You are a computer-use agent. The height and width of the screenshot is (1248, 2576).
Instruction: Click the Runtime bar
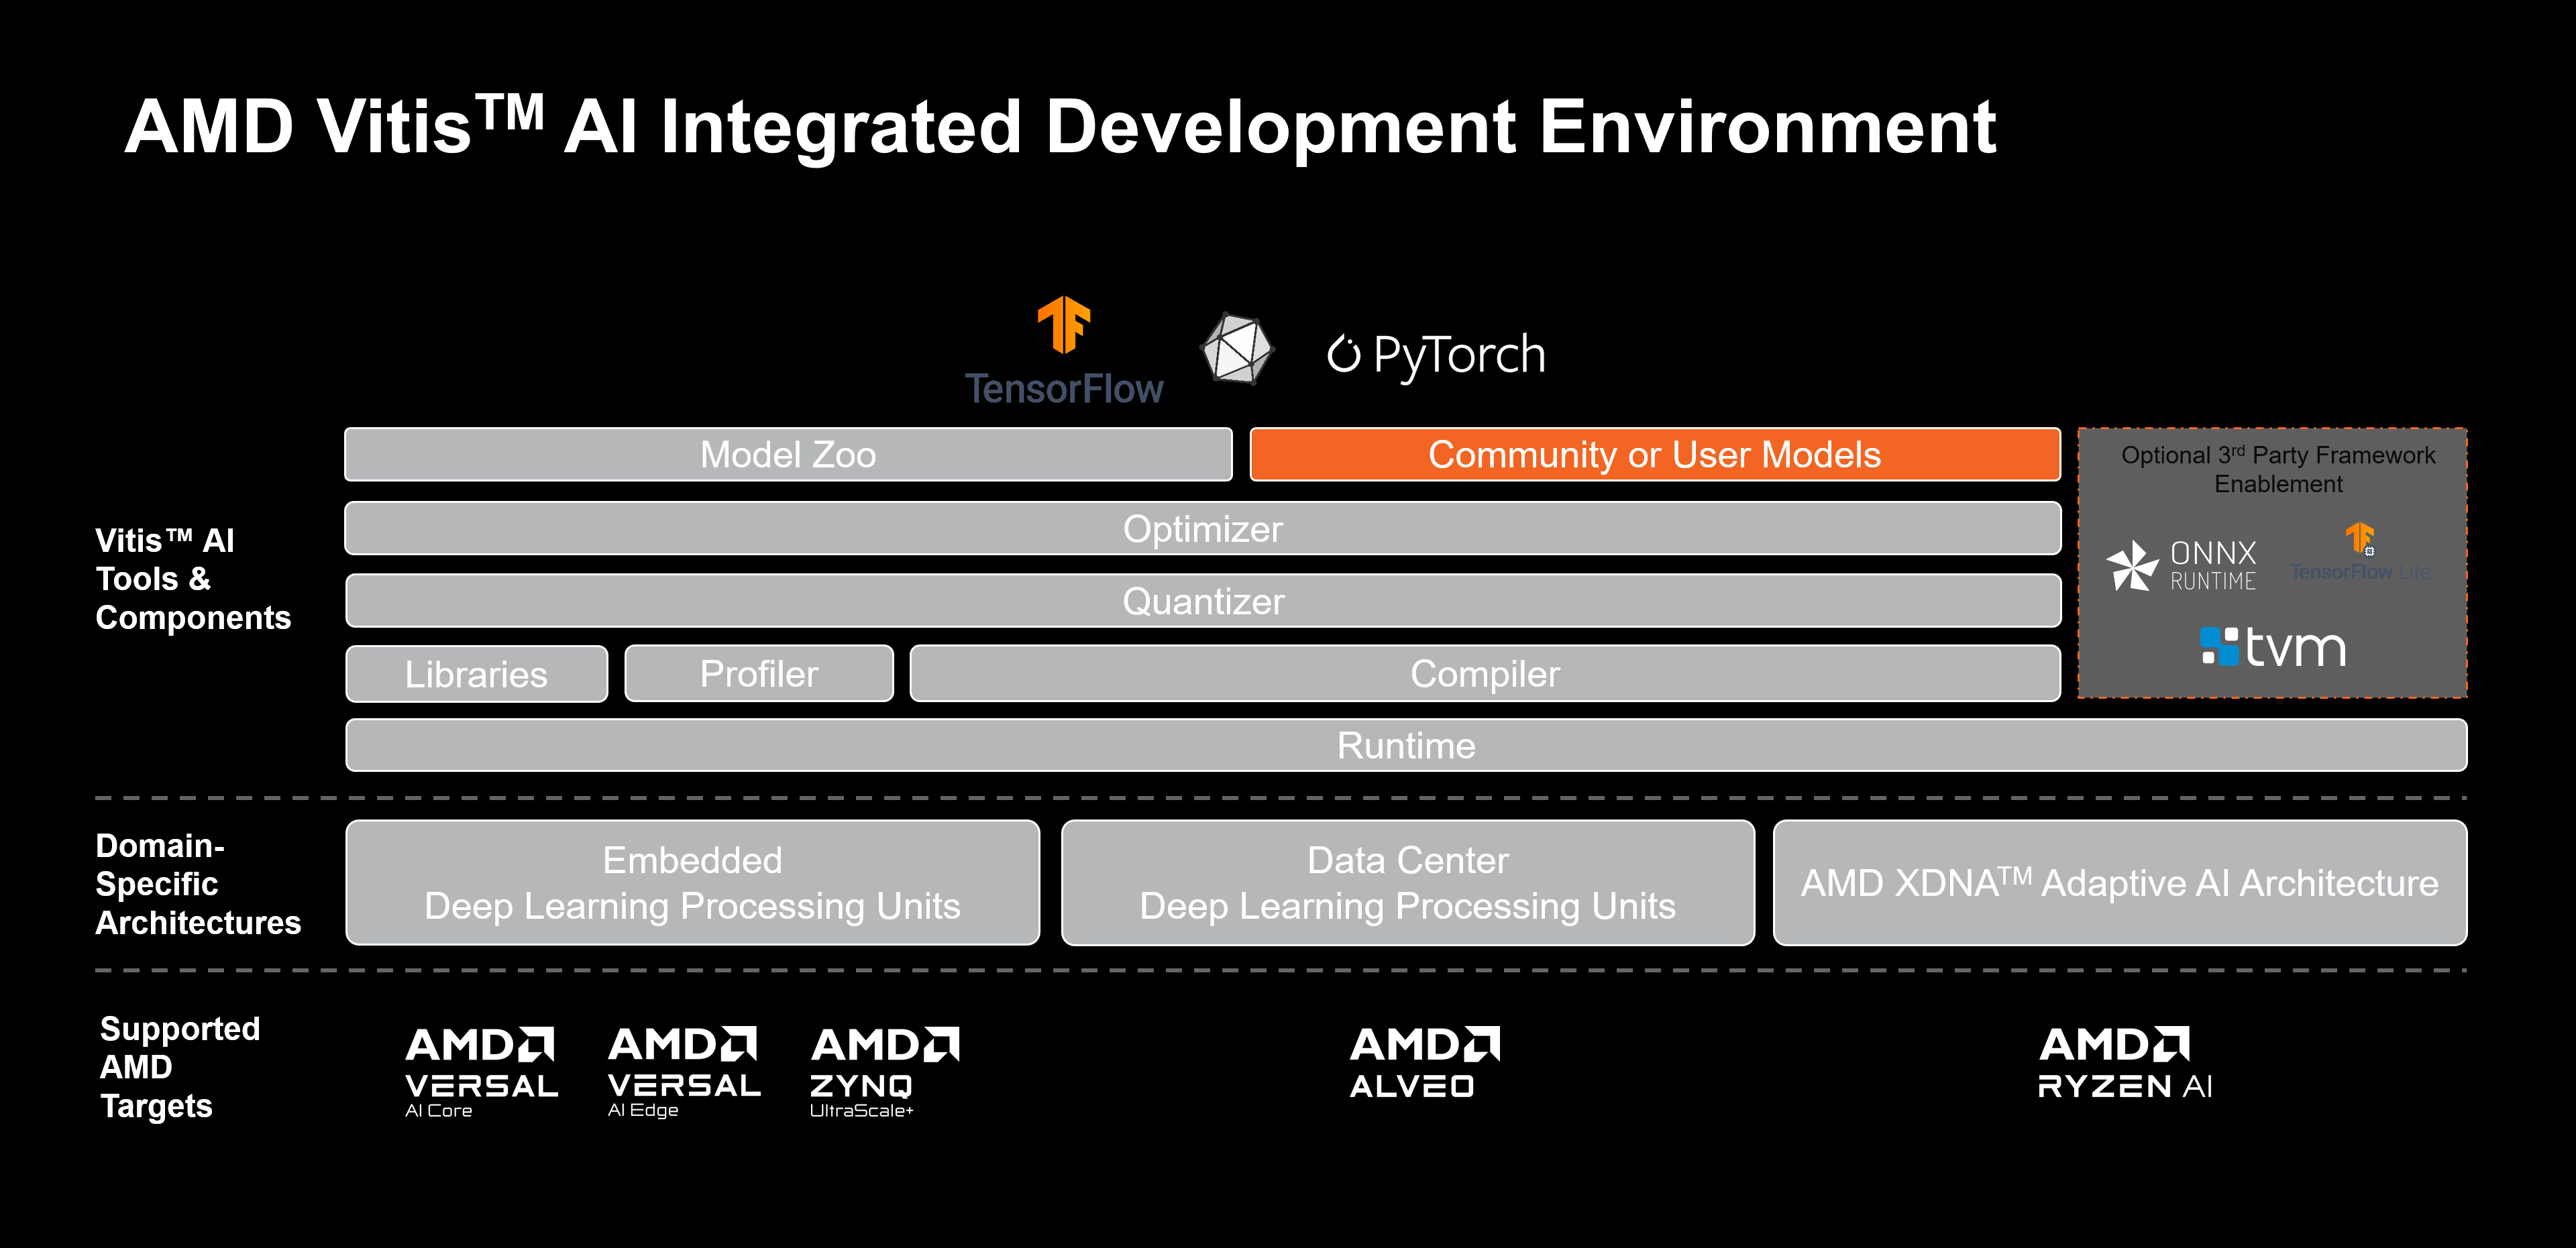[1405, 746]
